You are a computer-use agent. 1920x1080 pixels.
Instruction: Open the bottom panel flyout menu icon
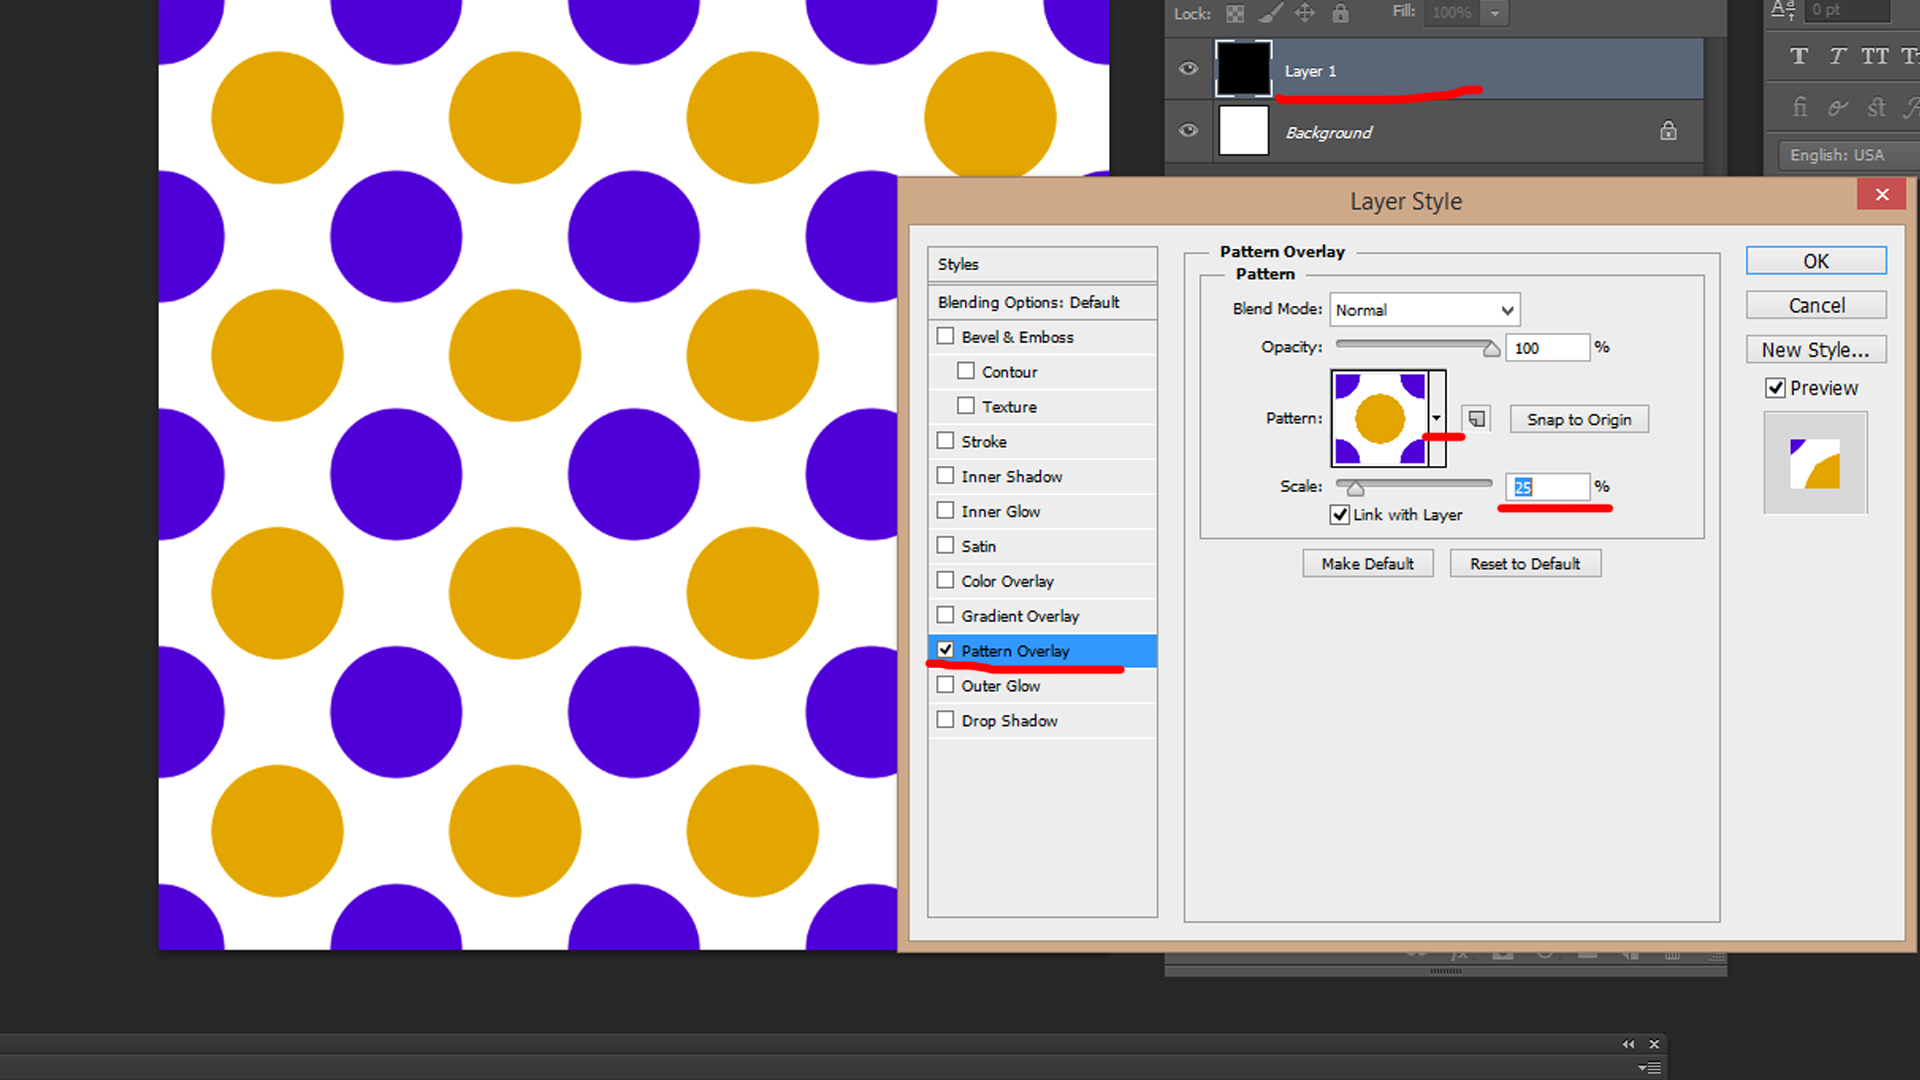pyautogui.click(x=1650, y=1067)
